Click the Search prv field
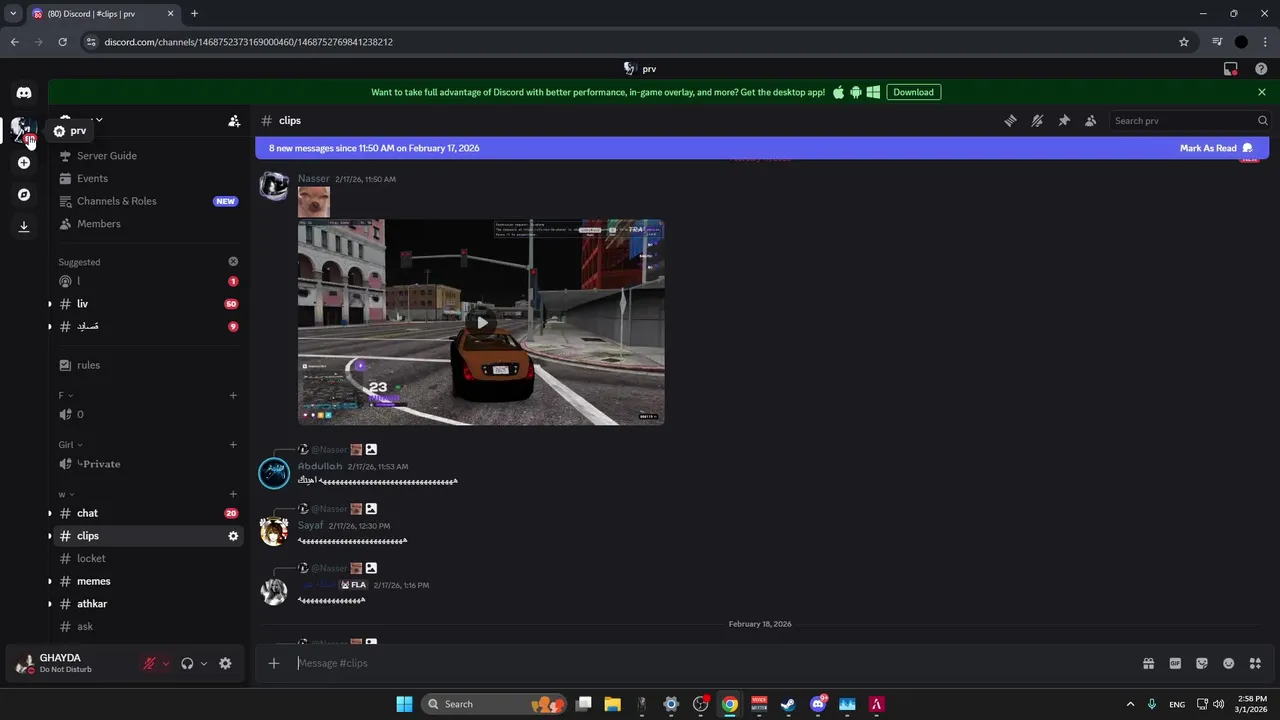Image resolution: width=1280 pixels, height=720 pixels. 1190,121
